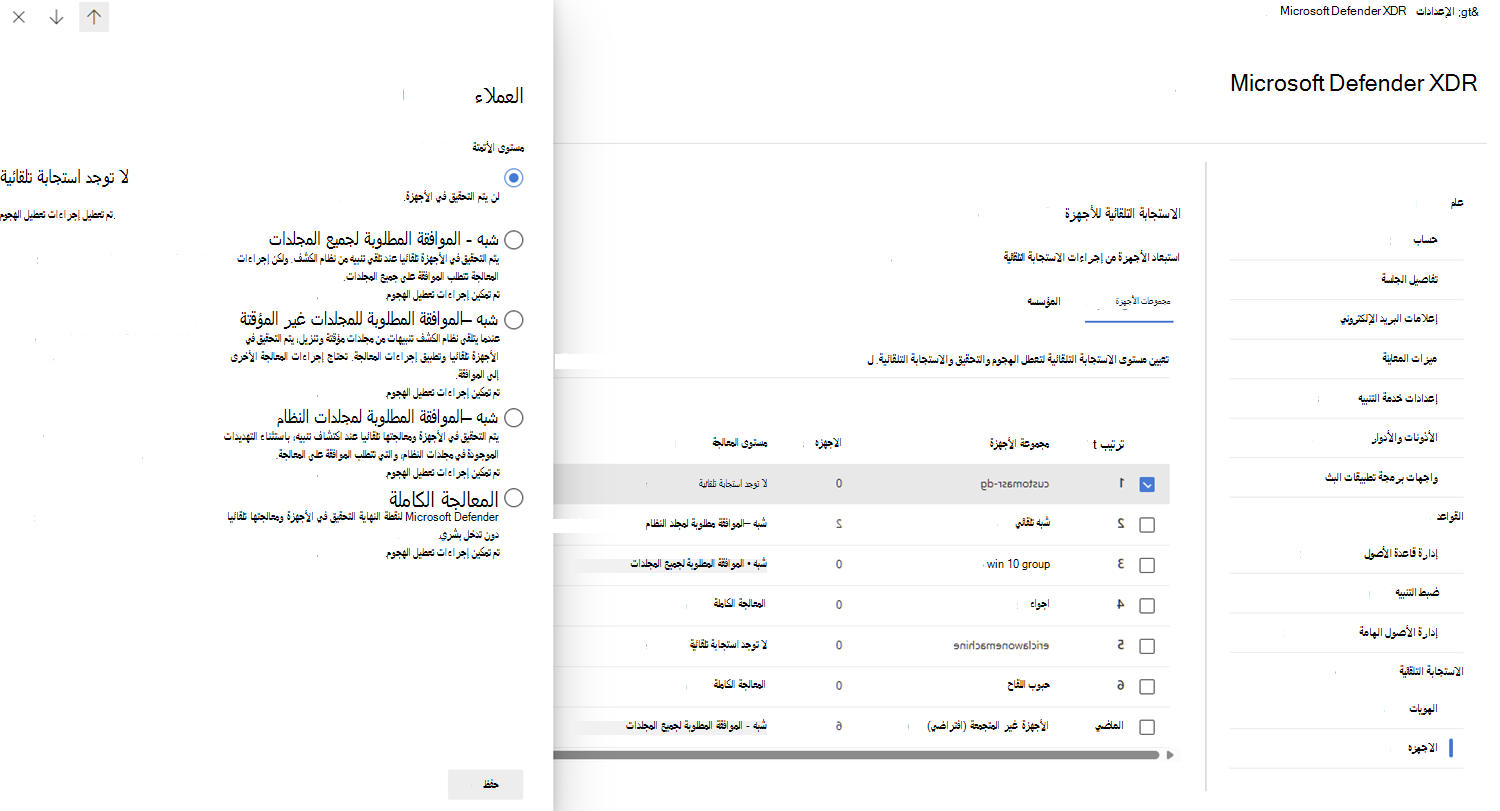Click the Microsoft Defender XDR breadcrumb
The height and width of the screenshot is (811, 1500).
[x=1343, y=11]
